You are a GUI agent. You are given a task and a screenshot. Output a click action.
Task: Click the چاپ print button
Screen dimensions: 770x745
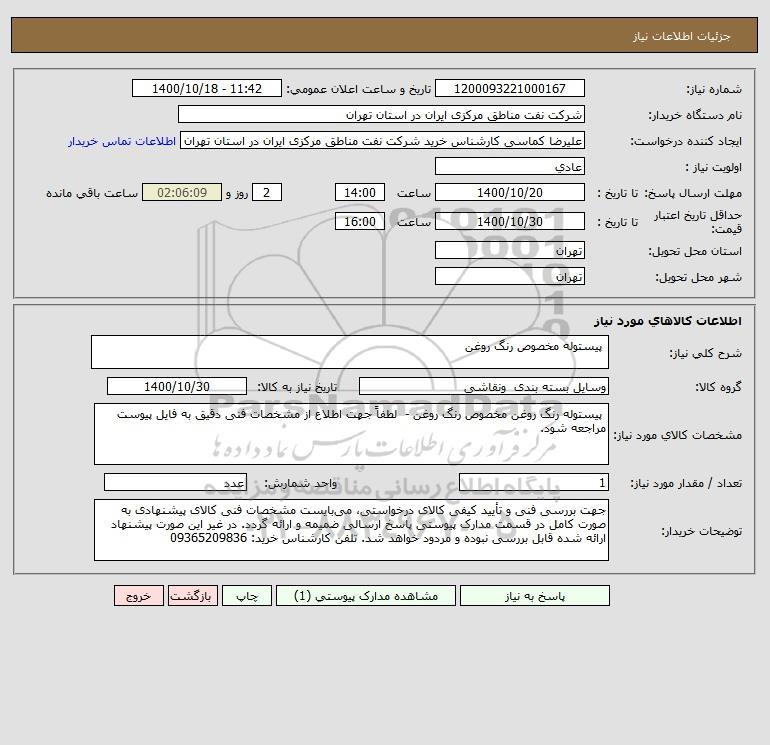[x=247, y=596]
